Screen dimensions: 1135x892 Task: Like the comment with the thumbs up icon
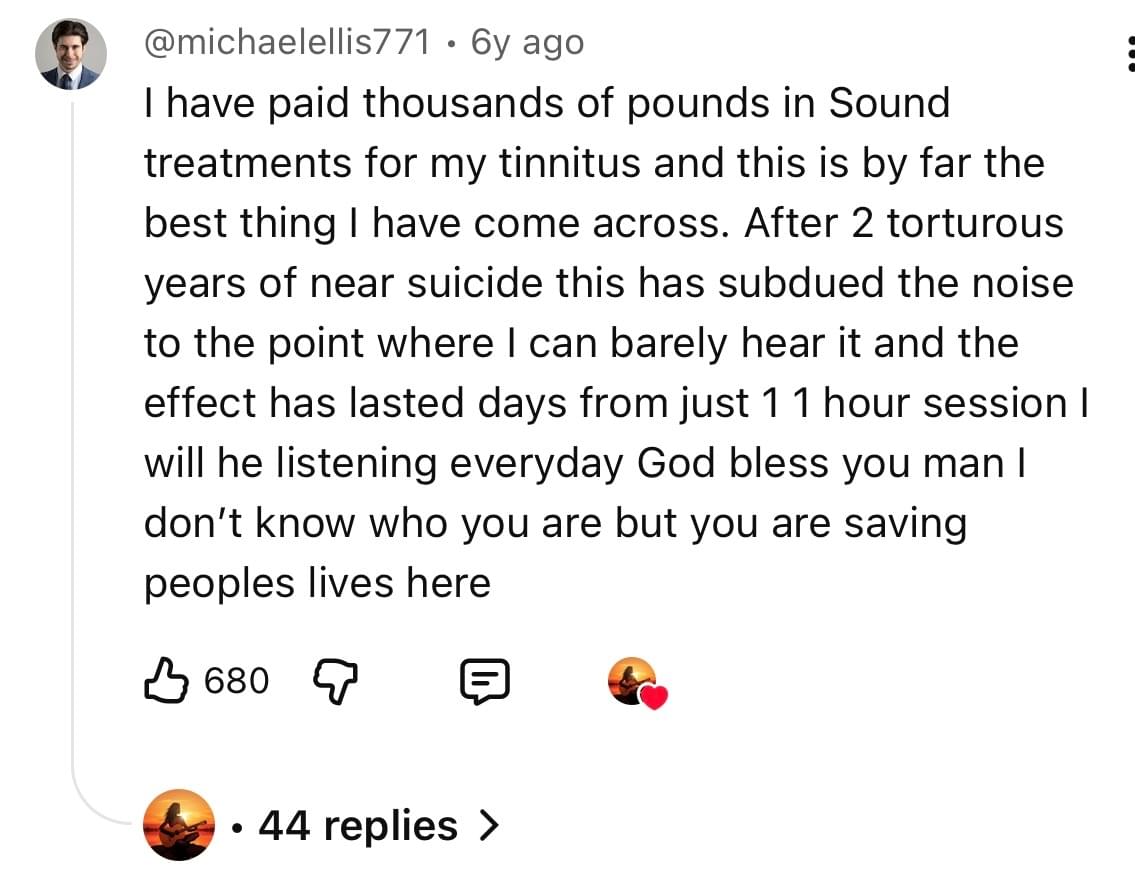[x=166, y=682]
